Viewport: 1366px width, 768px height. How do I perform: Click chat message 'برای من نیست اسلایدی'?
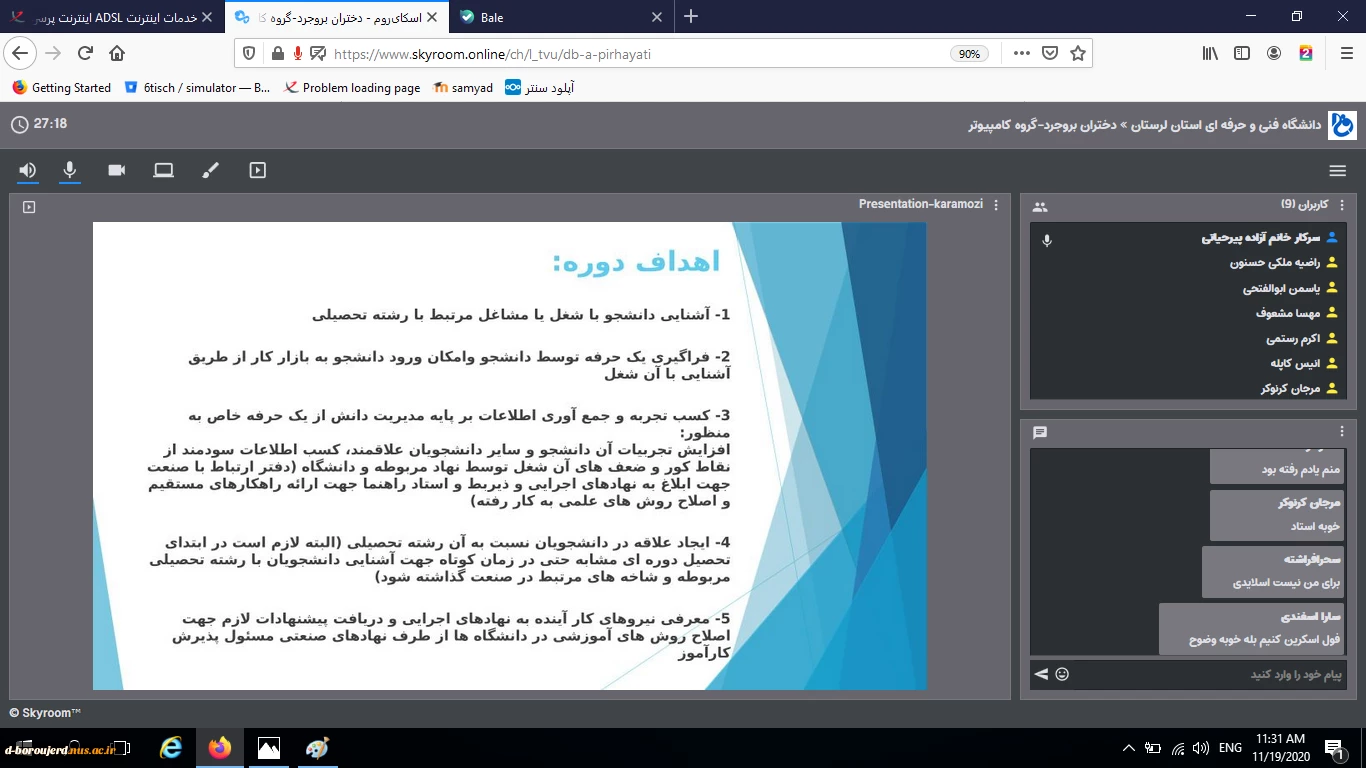(1273, 572)
